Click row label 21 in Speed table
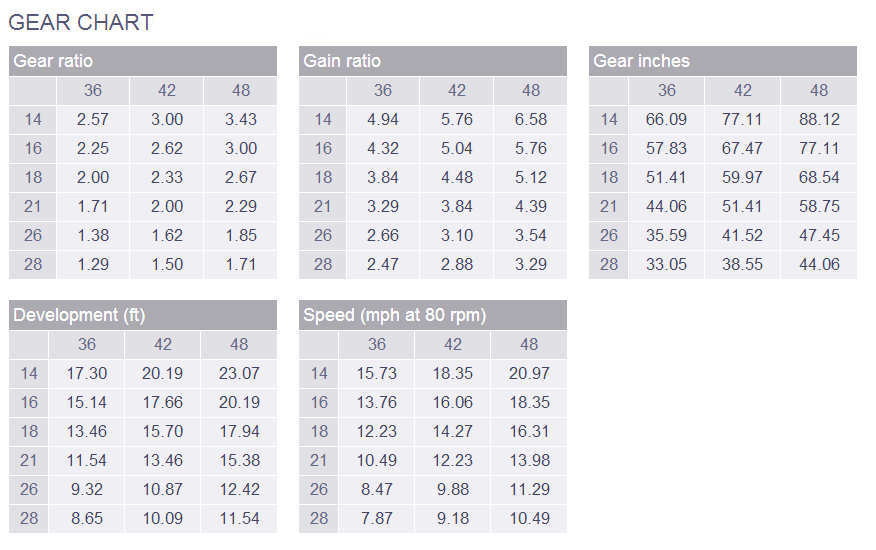This screenshot has width=876, height=550. tap(318, 461)
